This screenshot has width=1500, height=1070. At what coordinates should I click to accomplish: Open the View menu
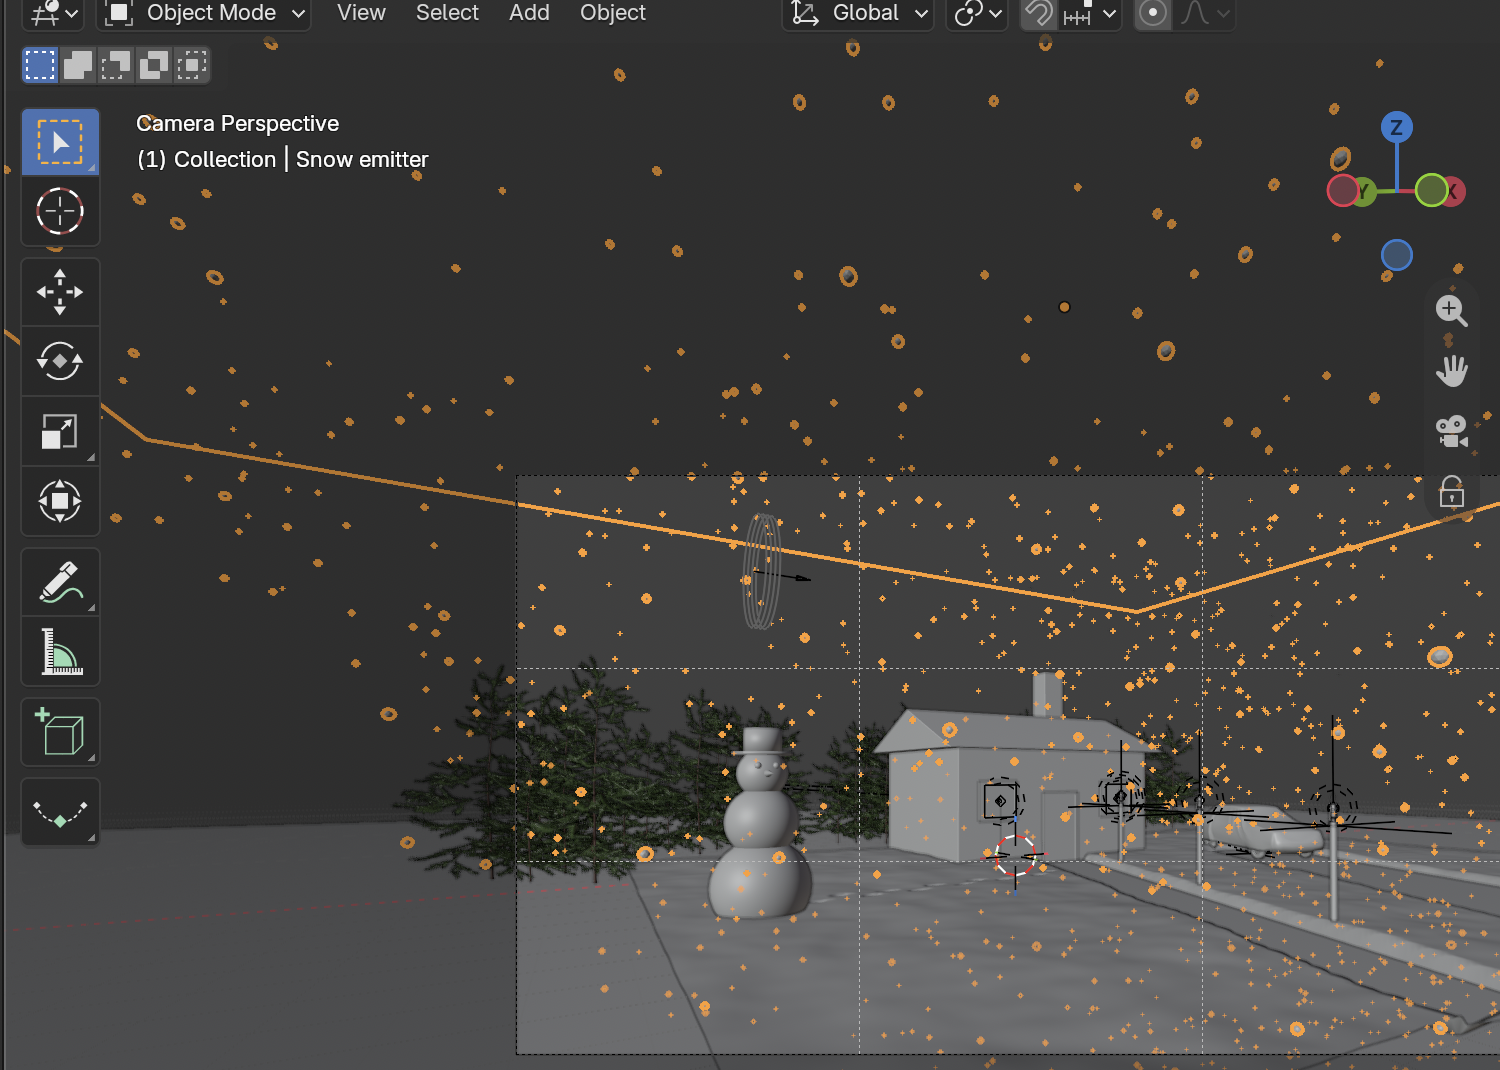point(361,13)
